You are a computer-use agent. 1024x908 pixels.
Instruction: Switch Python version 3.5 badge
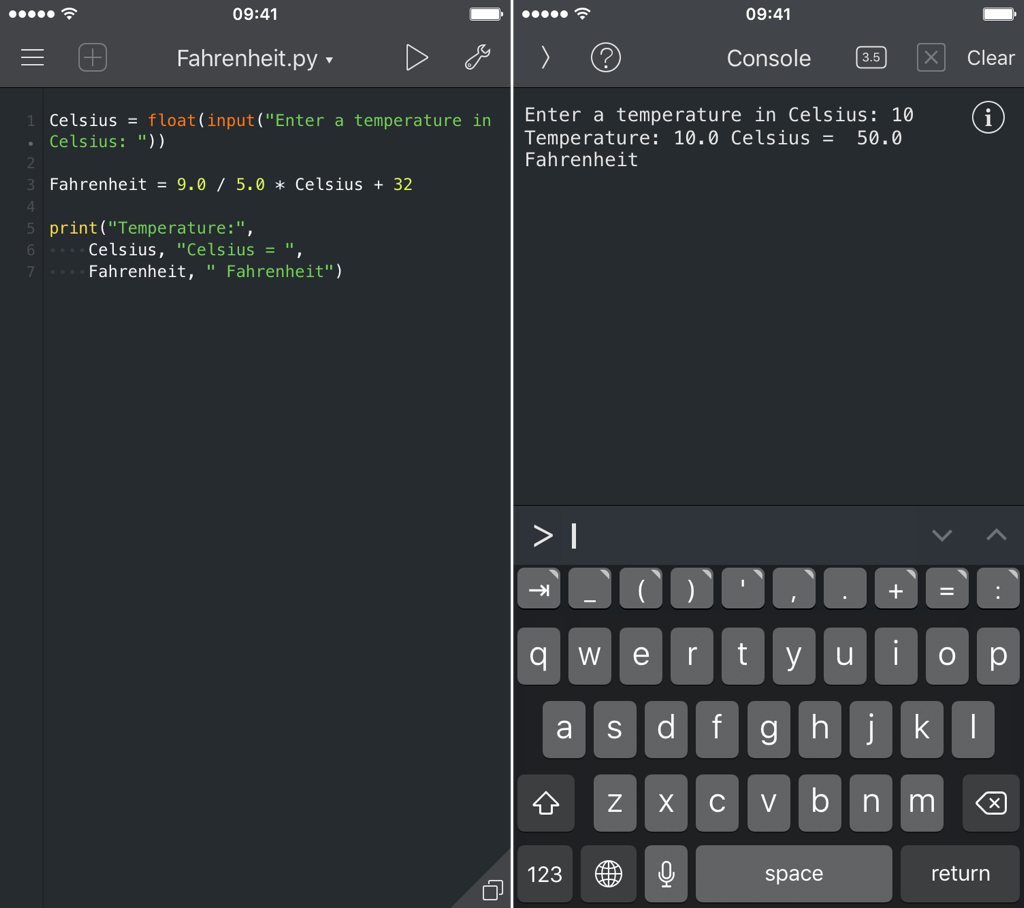(871, 57)
